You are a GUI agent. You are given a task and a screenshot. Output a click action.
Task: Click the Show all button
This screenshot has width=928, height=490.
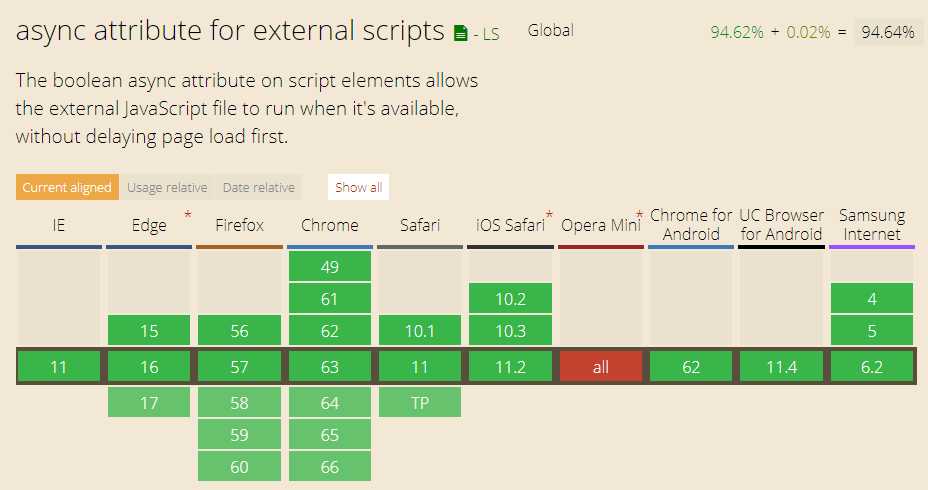pos(358,187)
